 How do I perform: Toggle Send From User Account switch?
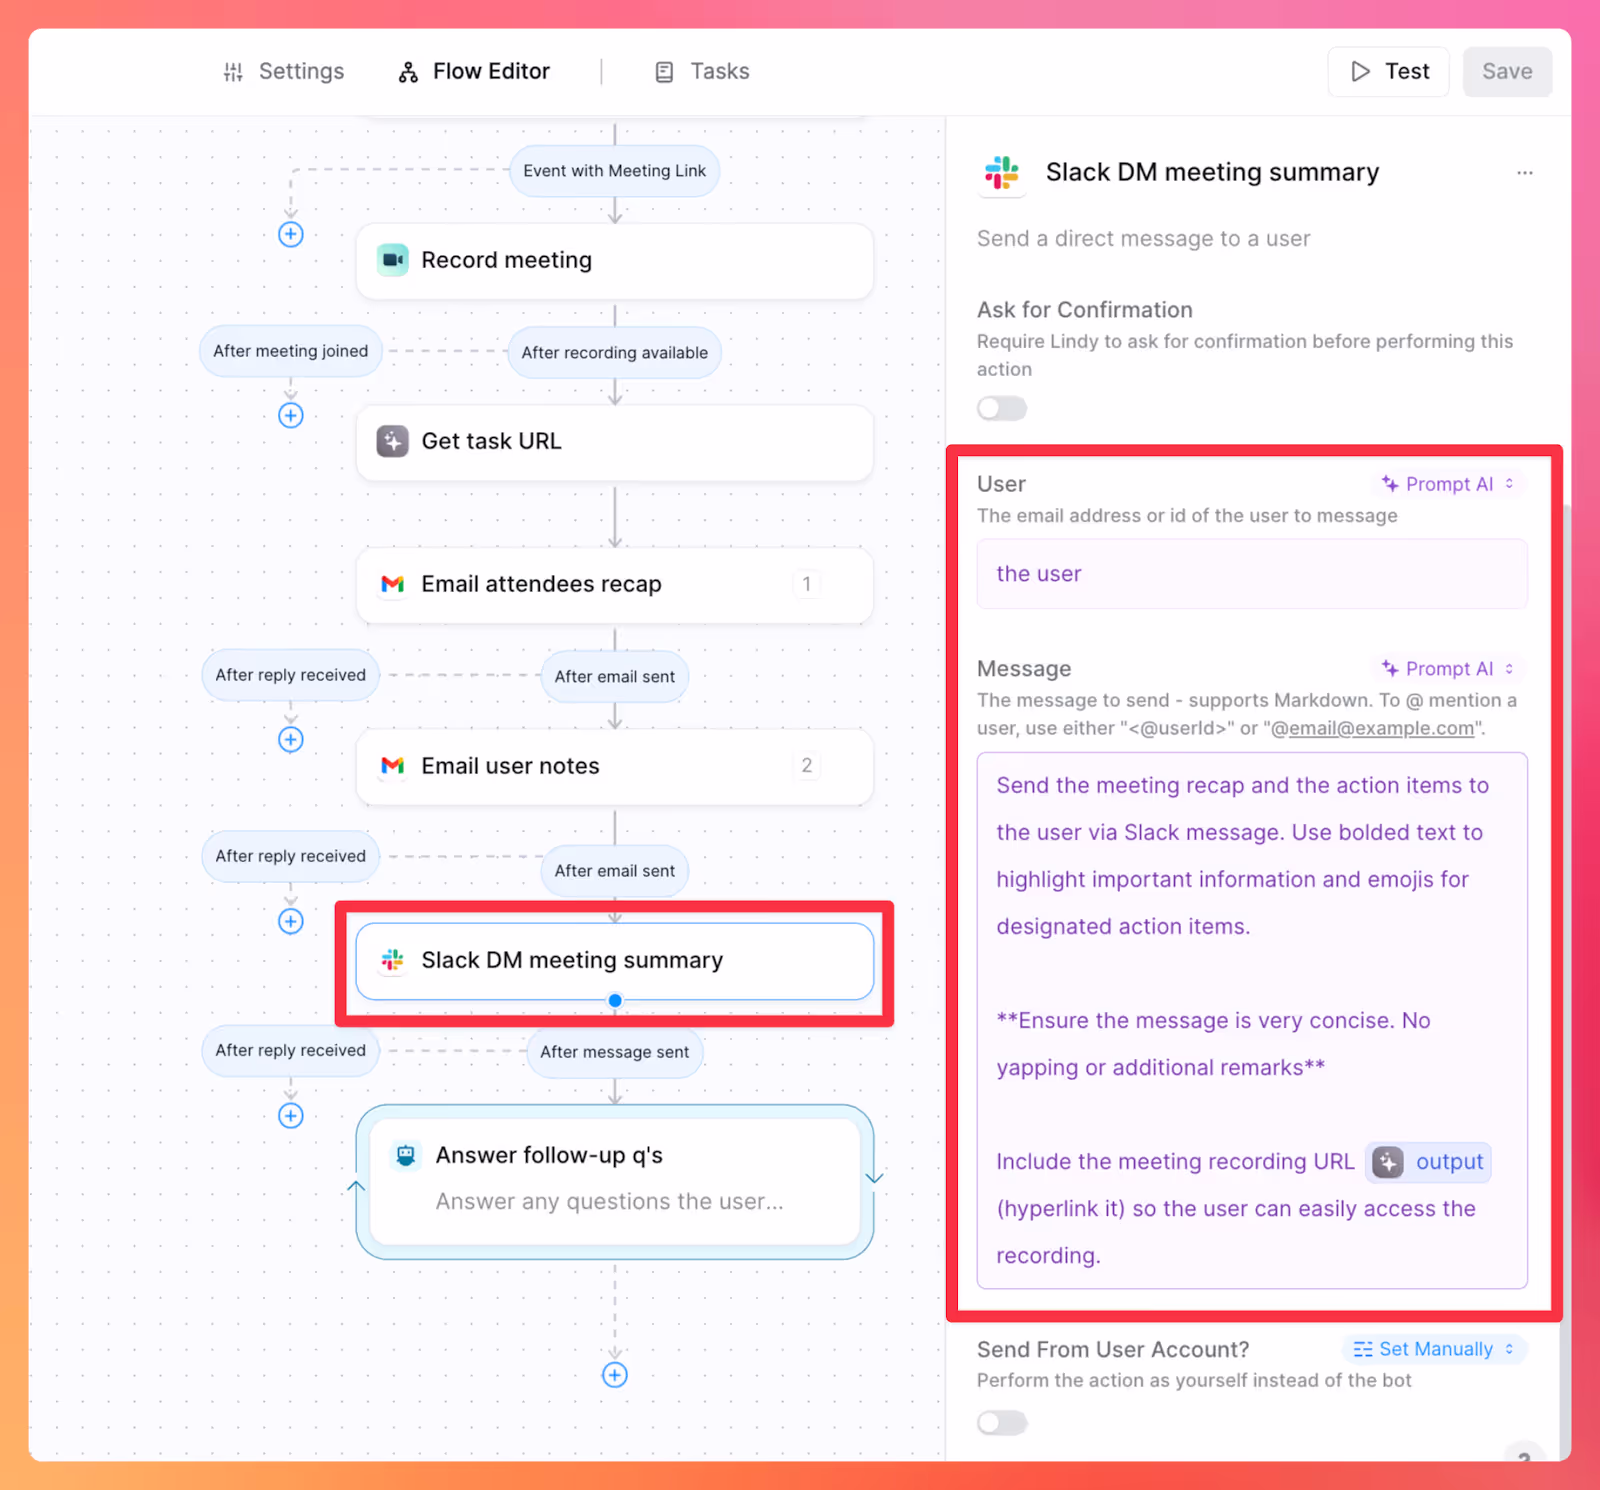tap(1002, 1422)
